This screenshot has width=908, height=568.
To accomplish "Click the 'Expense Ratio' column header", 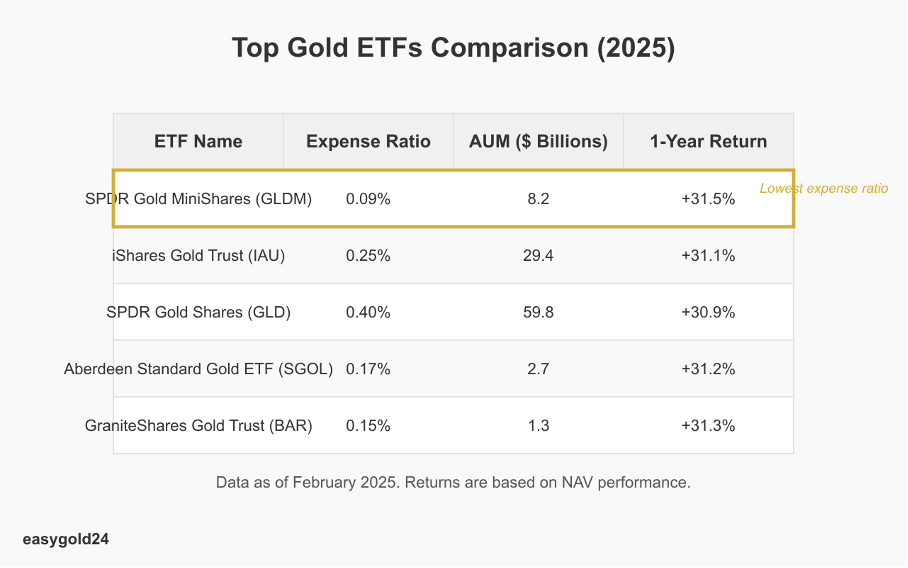I will tap(368, 141).
